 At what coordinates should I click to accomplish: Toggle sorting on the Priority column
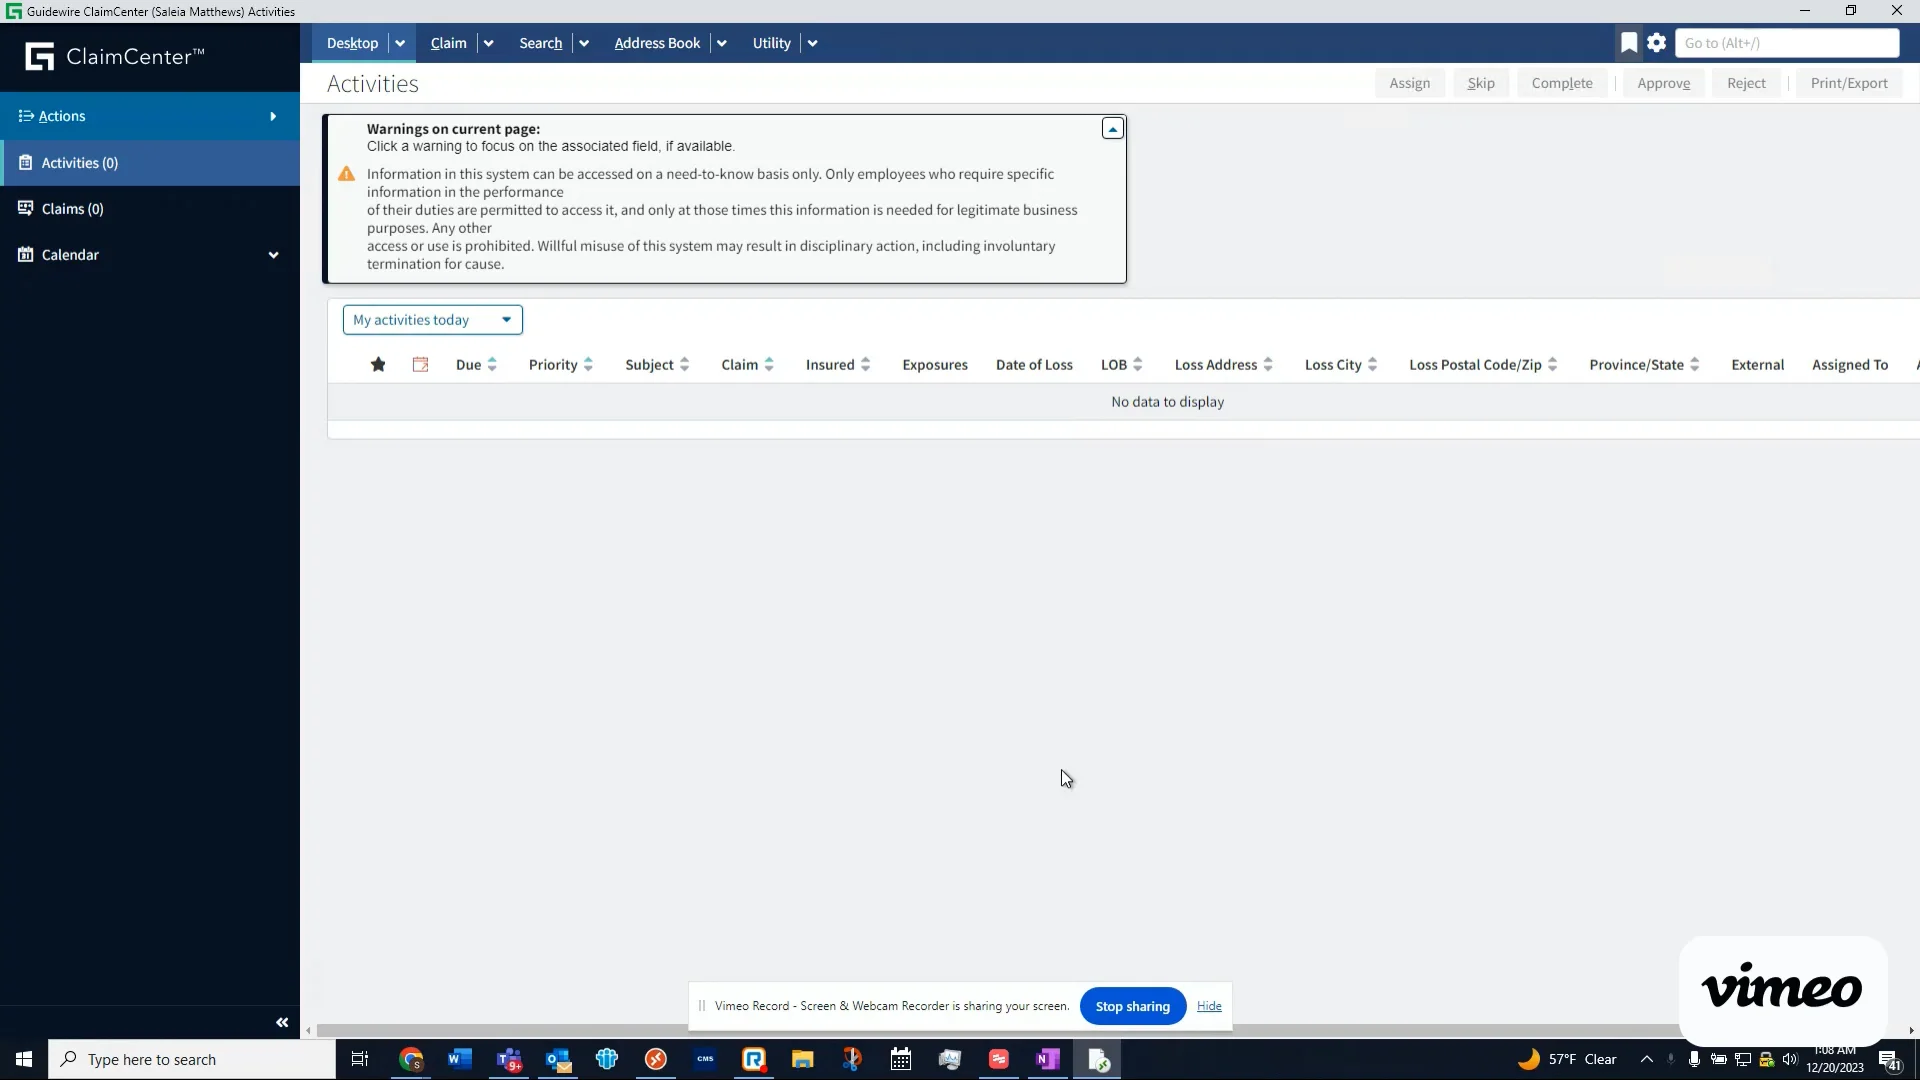(x=589, y=364)
